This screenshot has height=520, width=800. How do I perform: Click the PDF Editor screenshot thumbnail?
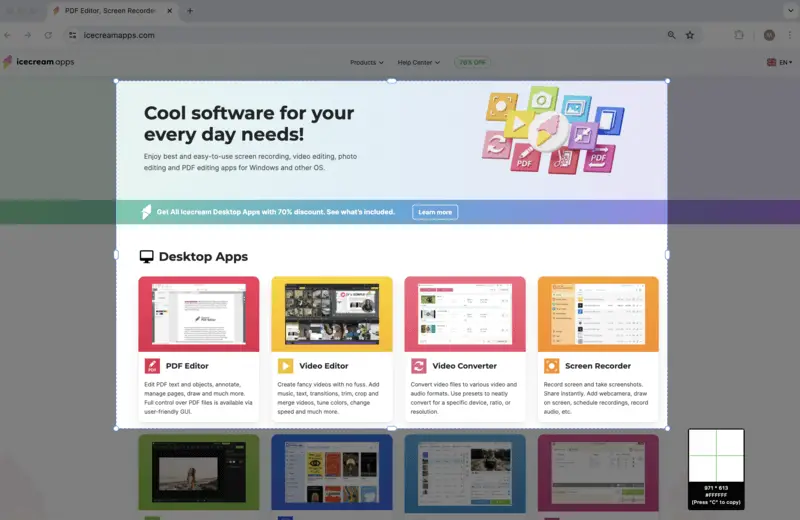coord(199,314)
